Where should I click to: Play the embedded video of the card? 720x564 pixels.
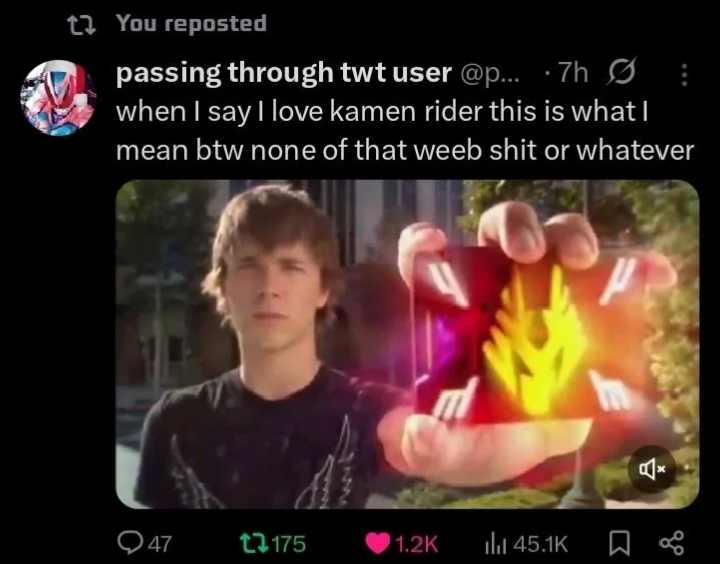click(407, 344)
